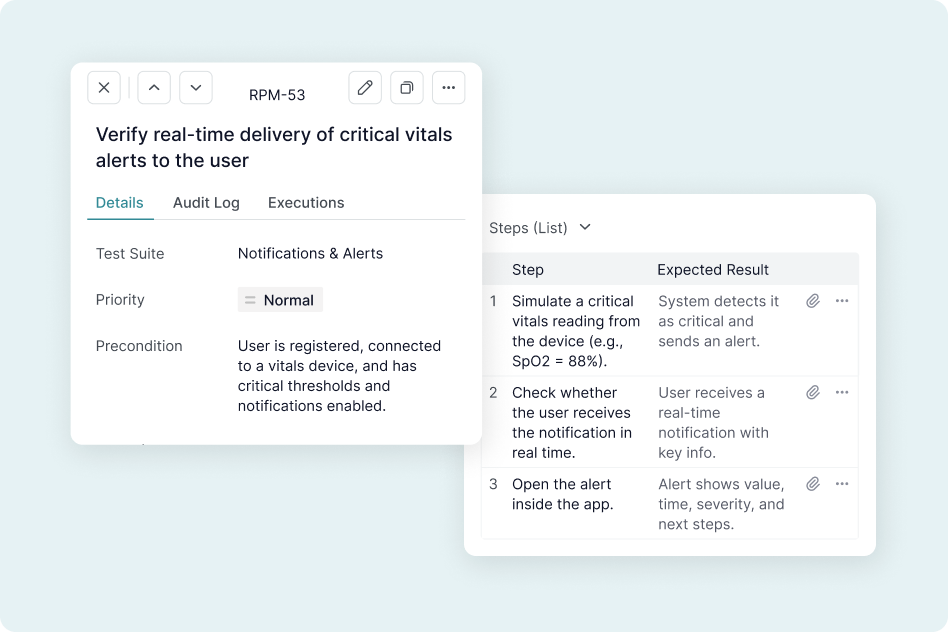
Task: Click the Test Suite field label
Action: pos(130,253)
